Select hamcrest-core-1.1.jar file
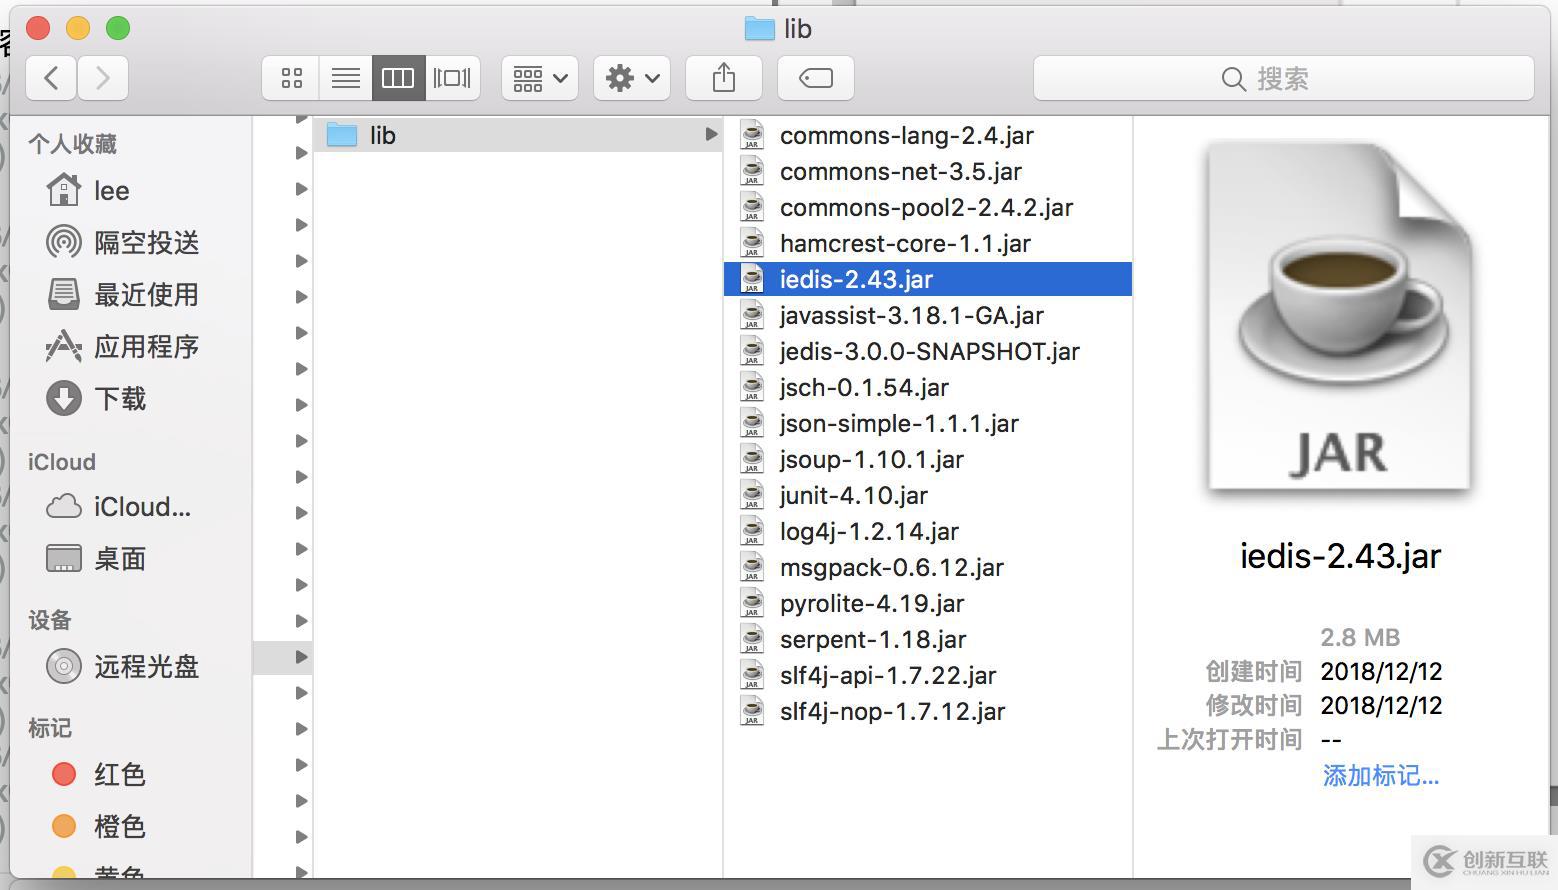1558x890 pixels. click(927, 243)
